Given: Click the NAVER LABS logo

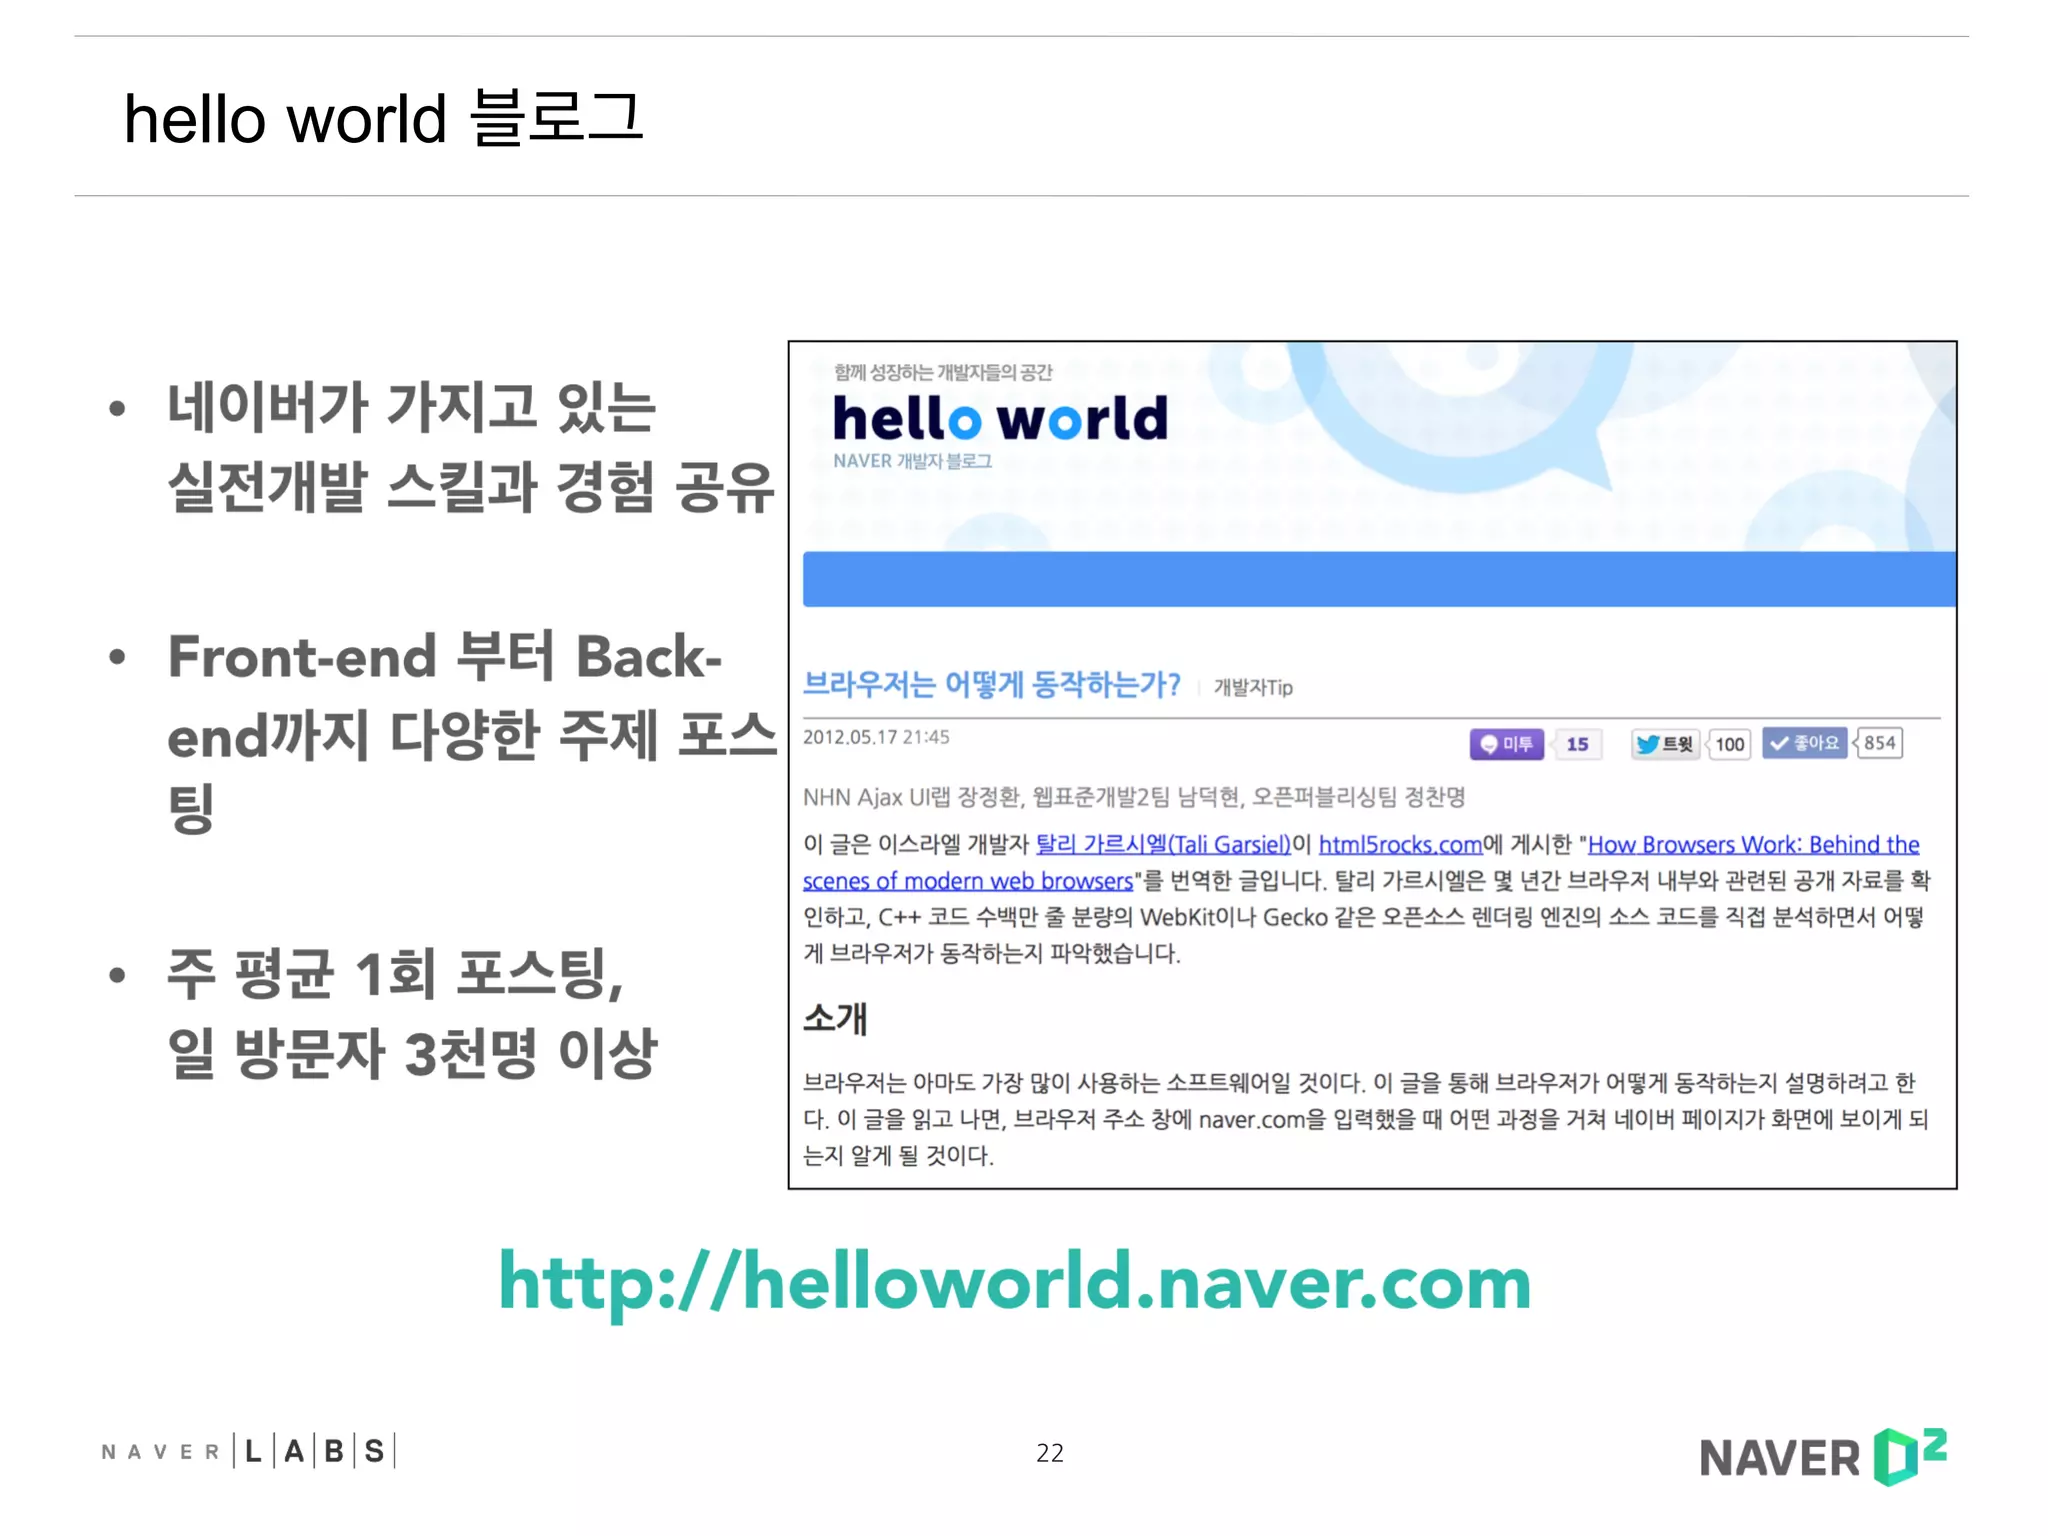Looking at the screenshot, I should 248,1451.
